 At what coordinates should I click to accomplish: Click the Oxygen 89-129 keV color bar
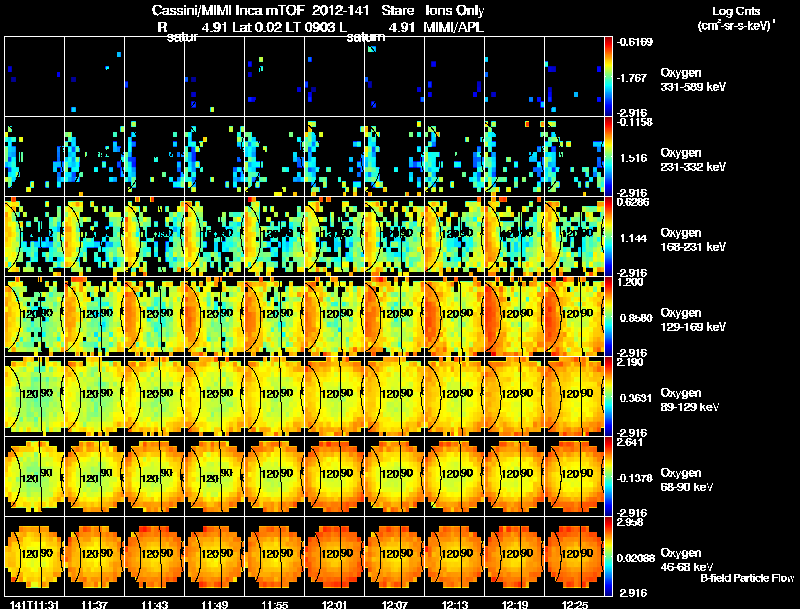[608, 396]
